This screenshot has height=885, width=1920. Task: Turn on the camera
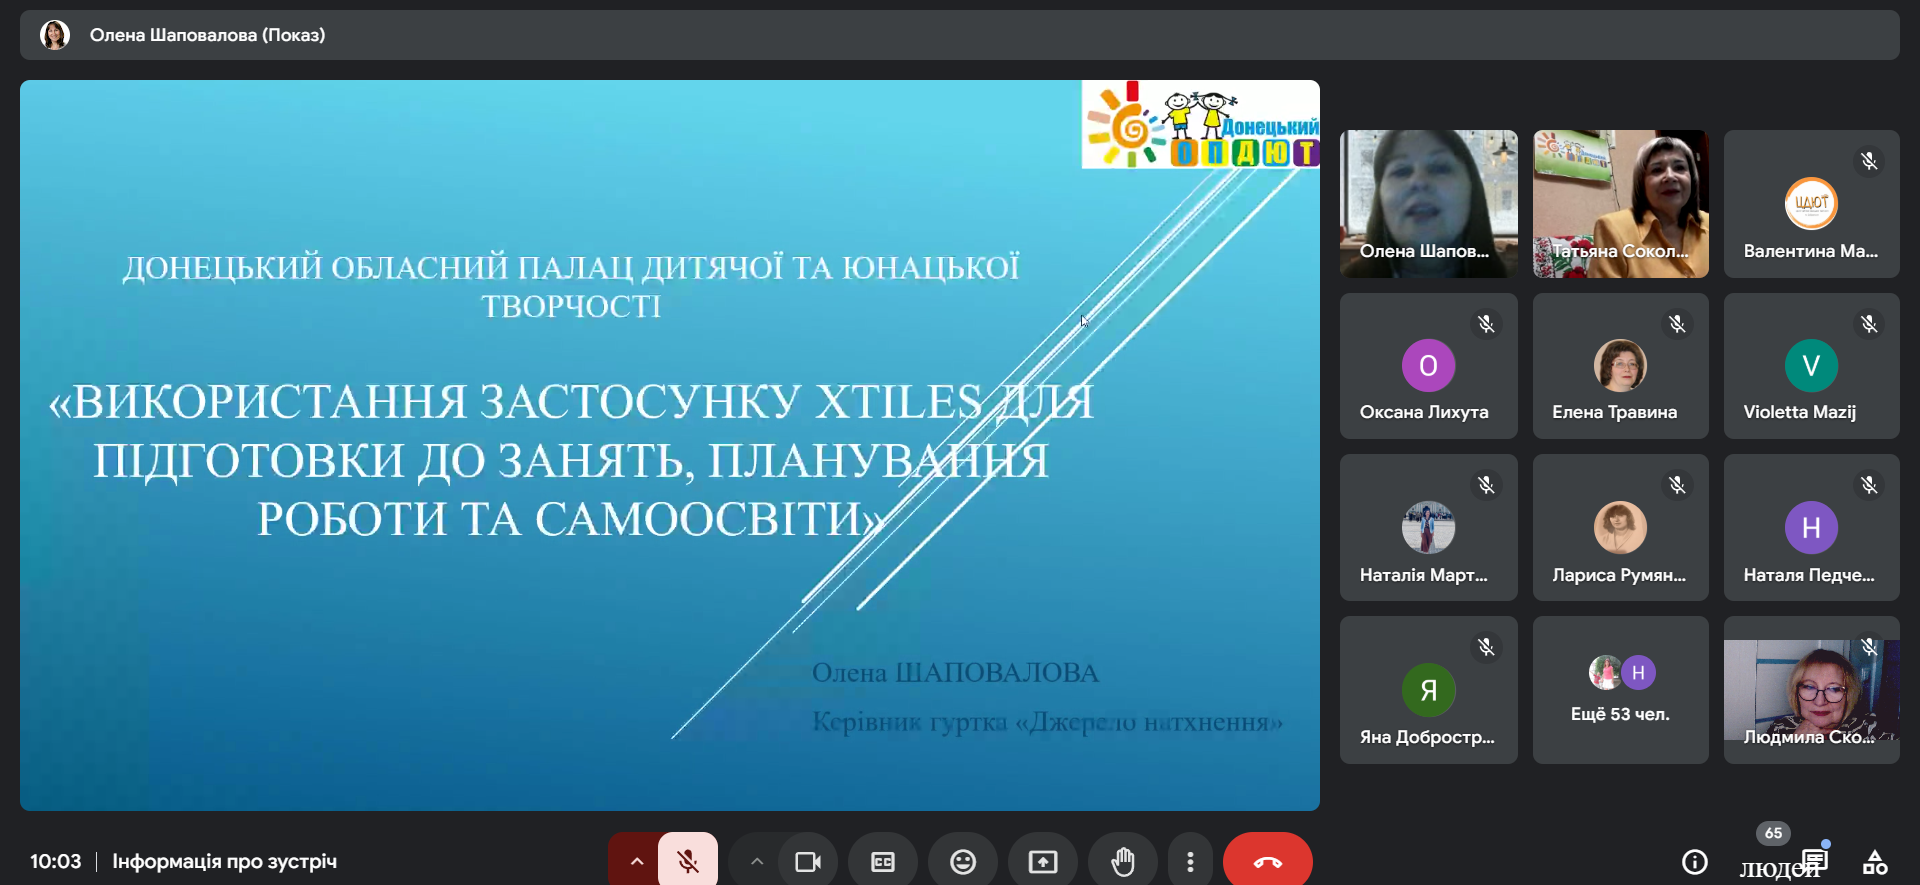(807, 861)
